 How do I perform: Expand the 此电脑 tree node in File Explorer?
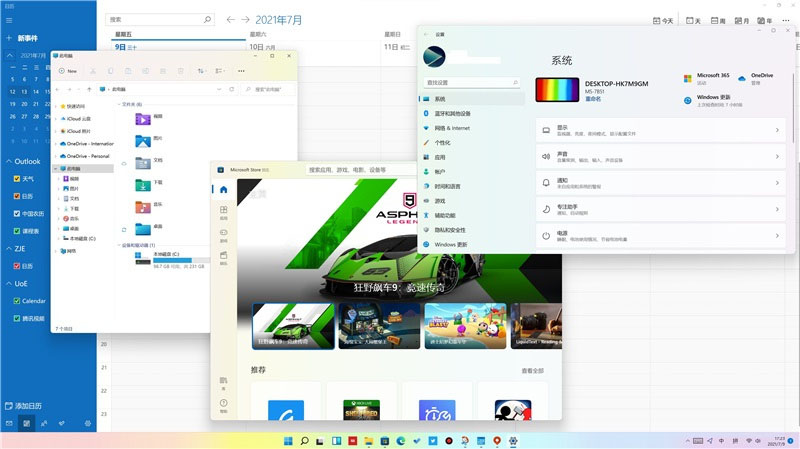click(58, 169)
